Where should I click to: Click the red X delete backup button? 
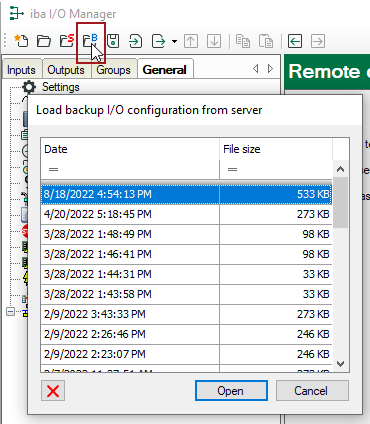pyautogui.click(x=53, y=391)
